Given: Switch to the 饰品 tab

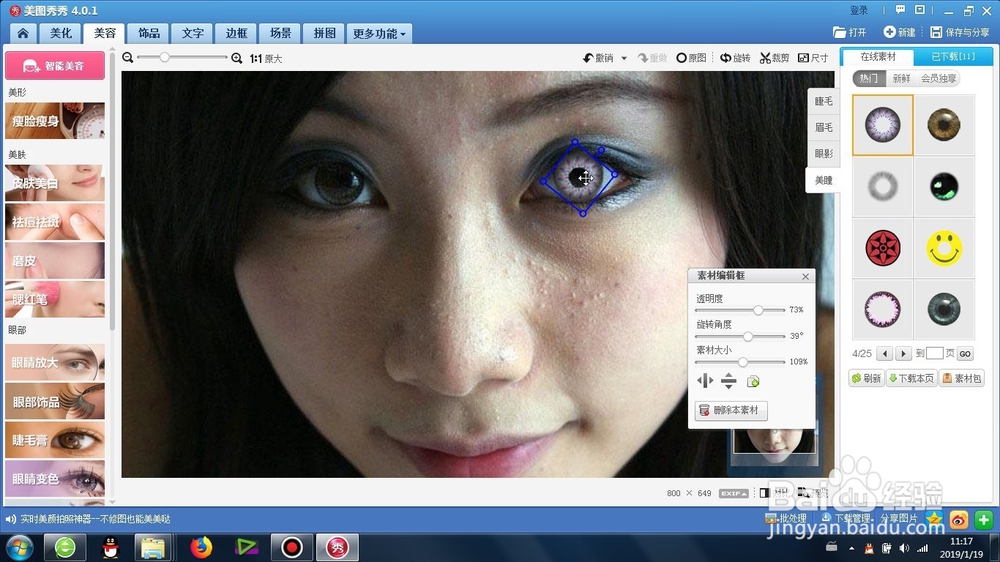Looking at the screenshot, I should point(149,33).
